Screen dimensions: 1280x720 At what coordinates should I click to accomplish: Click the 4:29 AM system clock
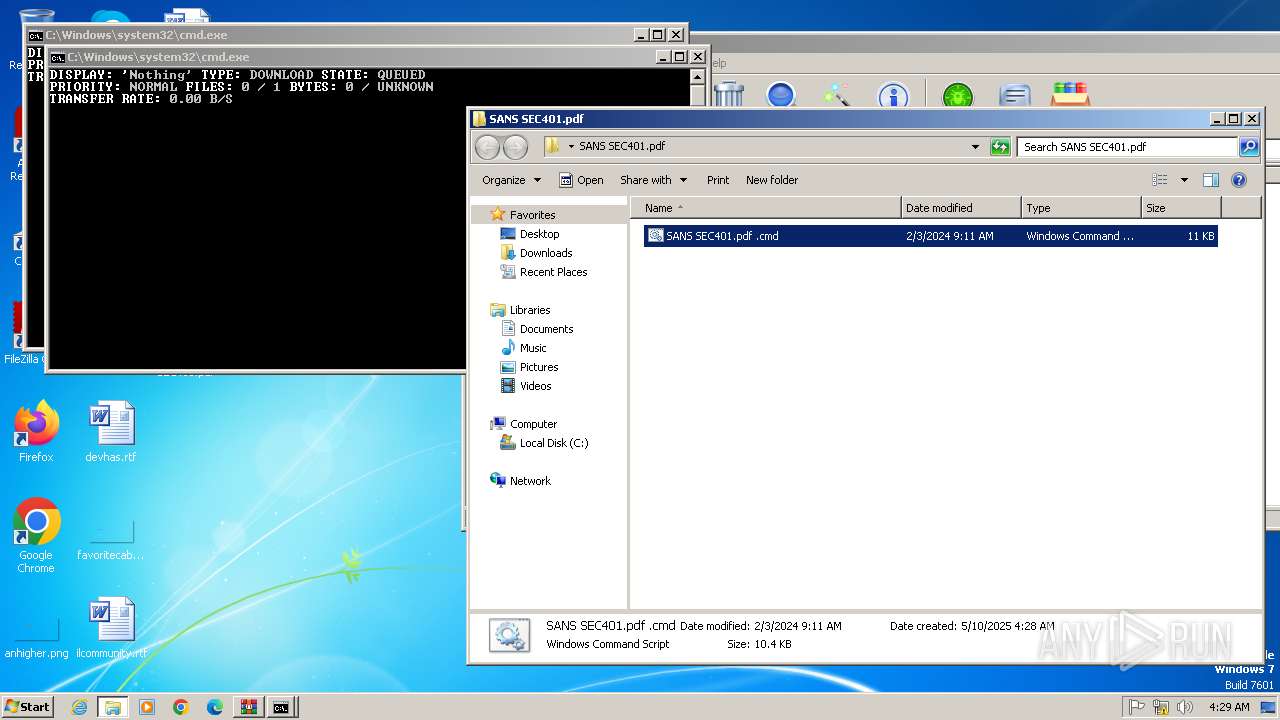click(1229, 707)
